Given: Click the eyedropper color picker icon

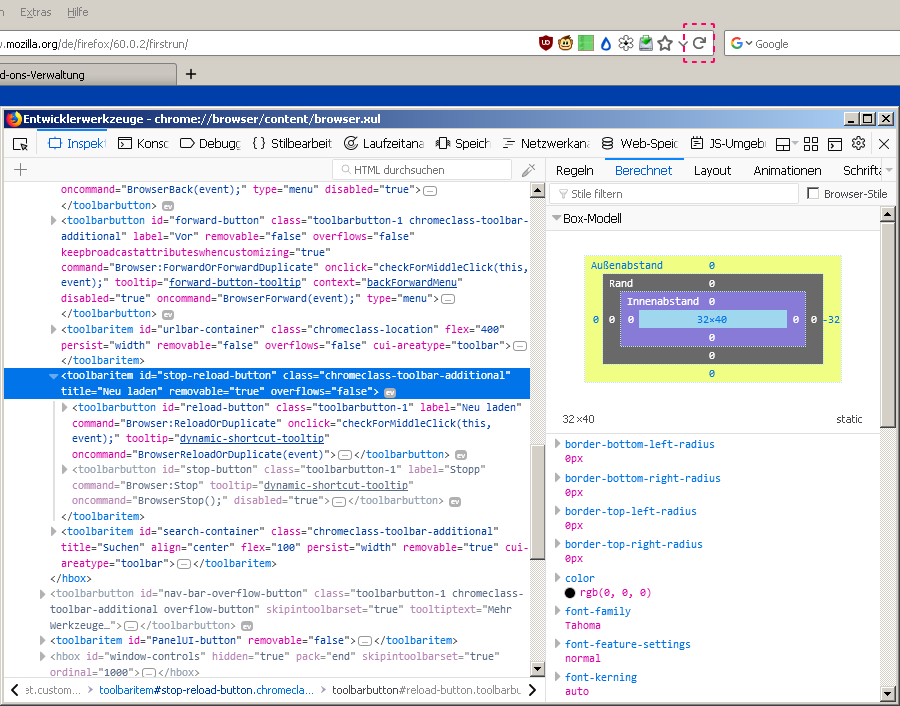Looking at the screenshot, I should (x=529, y=170).
